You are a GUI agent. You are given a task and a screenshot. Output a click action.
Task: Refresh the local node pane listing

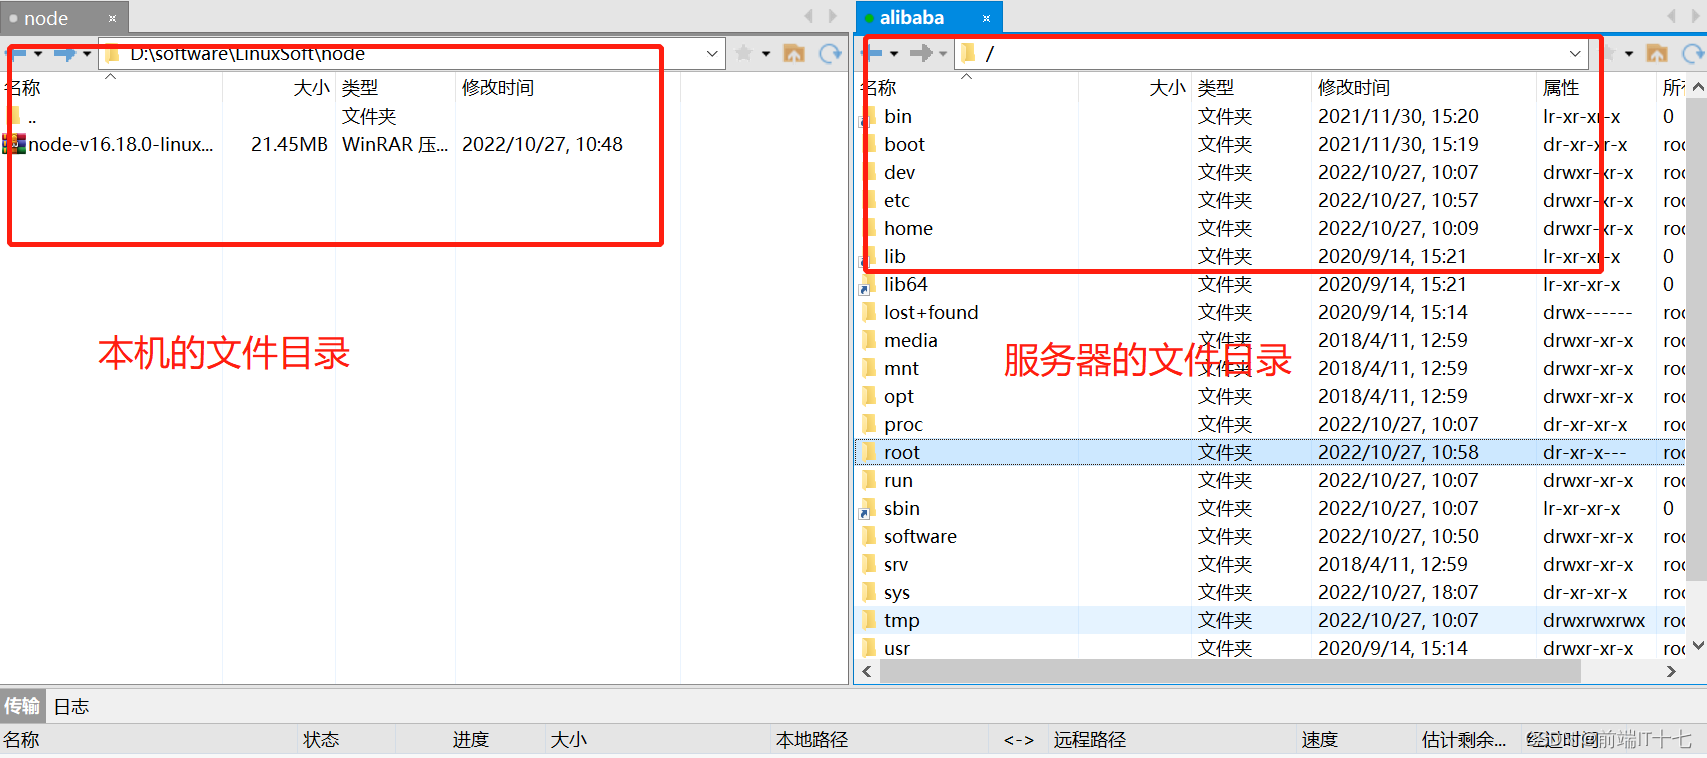[x=830, y=53]
